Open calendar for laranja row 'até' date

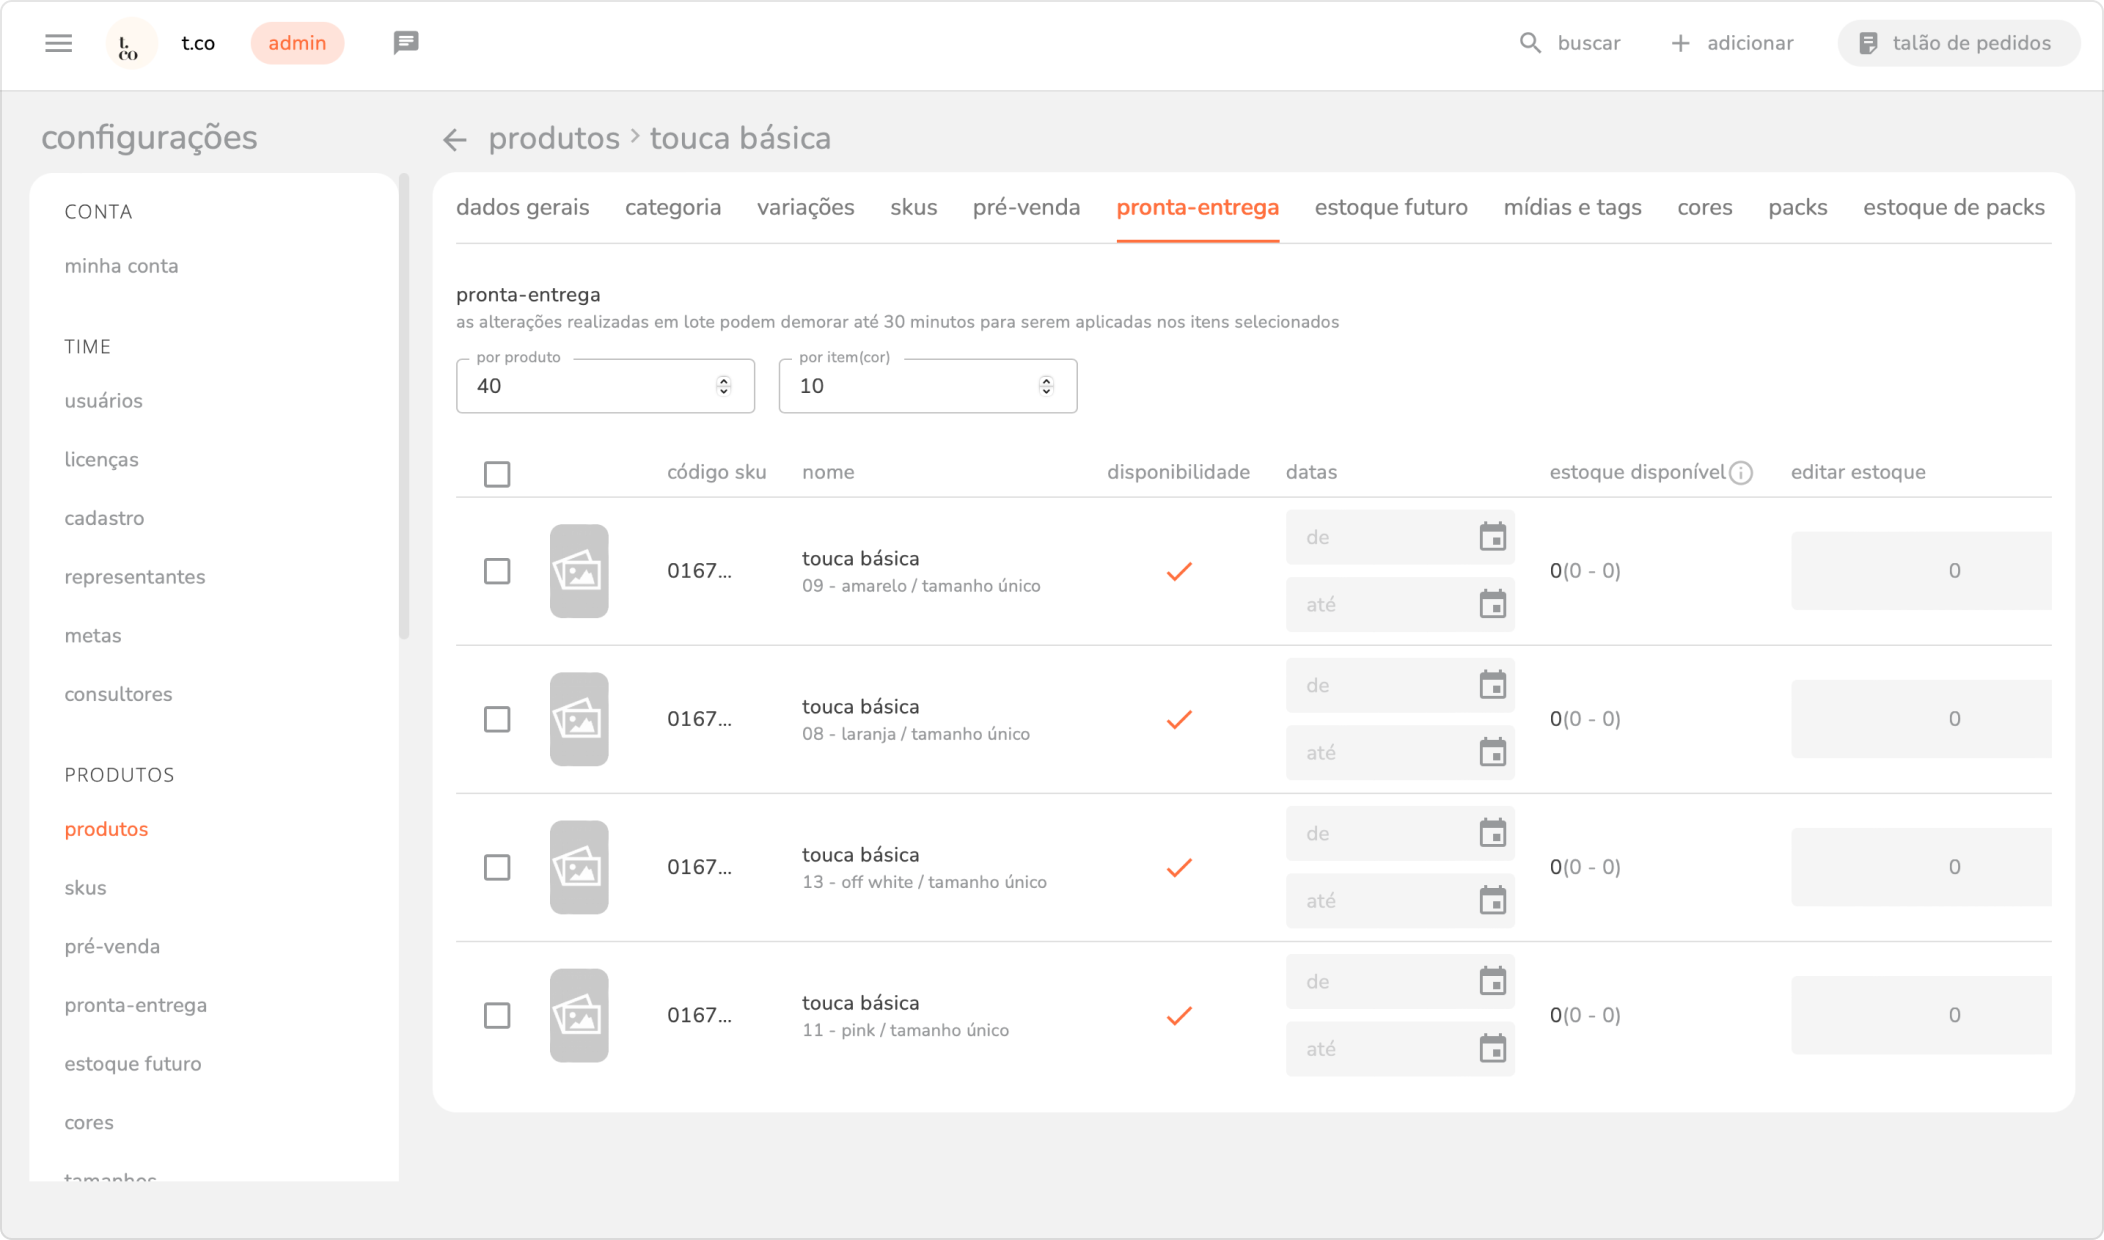click(1492, 752)
